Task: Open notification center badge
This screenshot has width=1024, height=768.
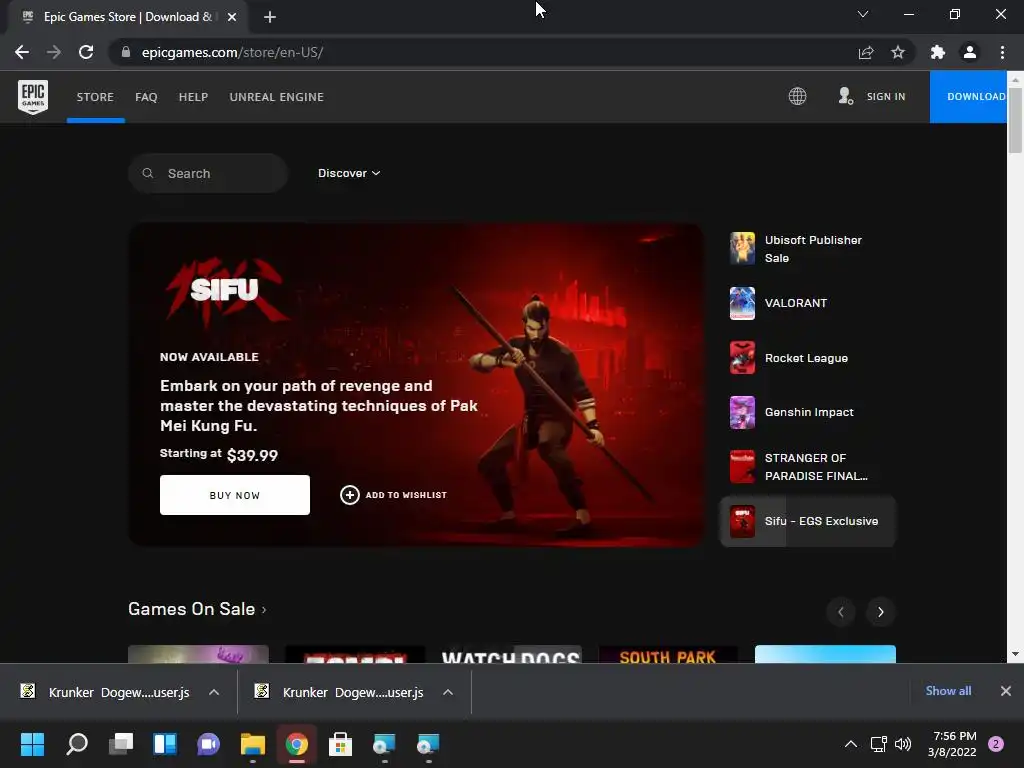Action: (x=996, y=744)
